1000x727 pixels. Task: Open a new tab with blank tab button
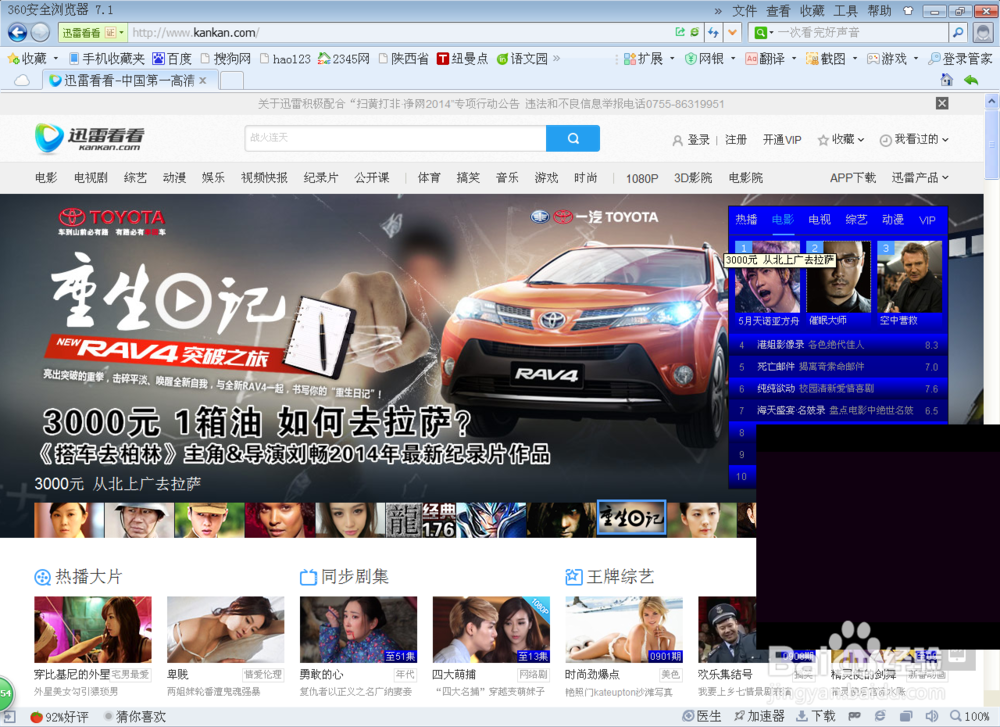pos(232,80)
